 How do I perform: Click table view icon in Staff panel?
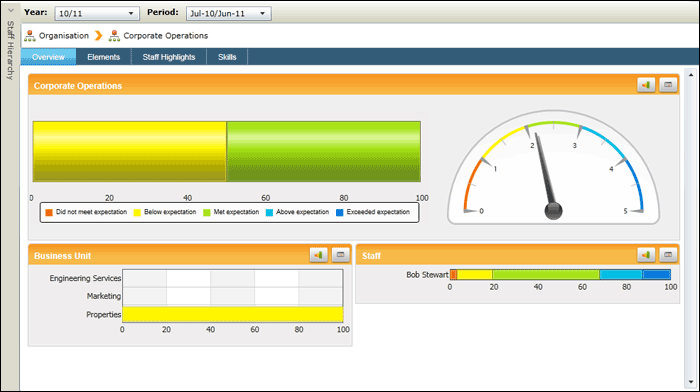coord(668,255)
